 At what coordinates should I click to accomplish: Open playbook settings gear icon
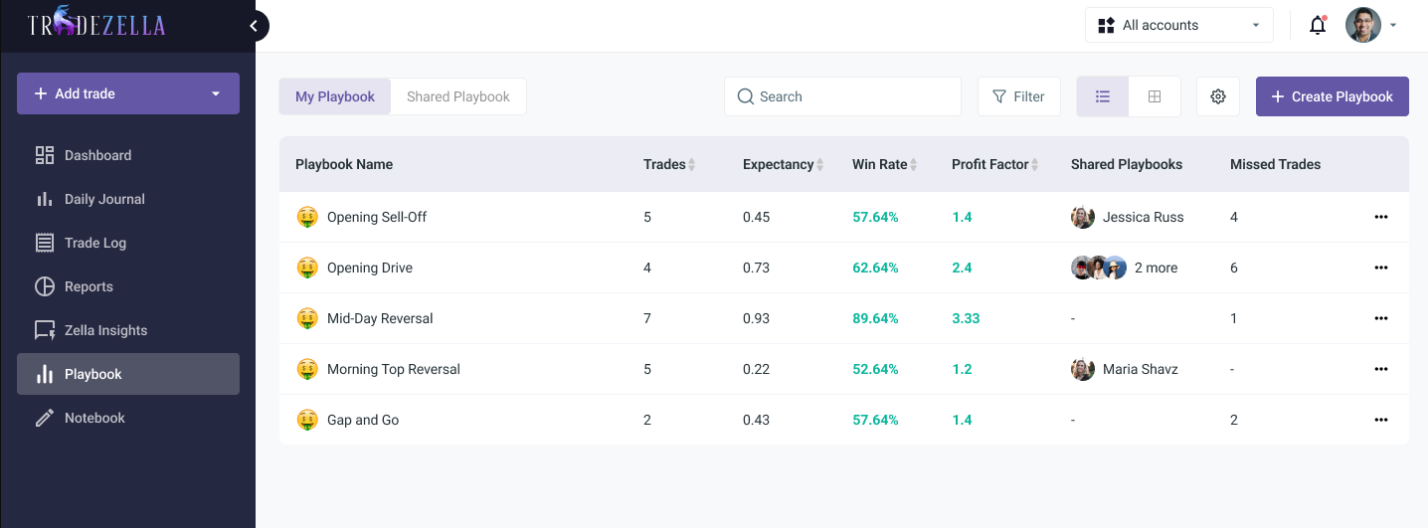click(1218, 97)
